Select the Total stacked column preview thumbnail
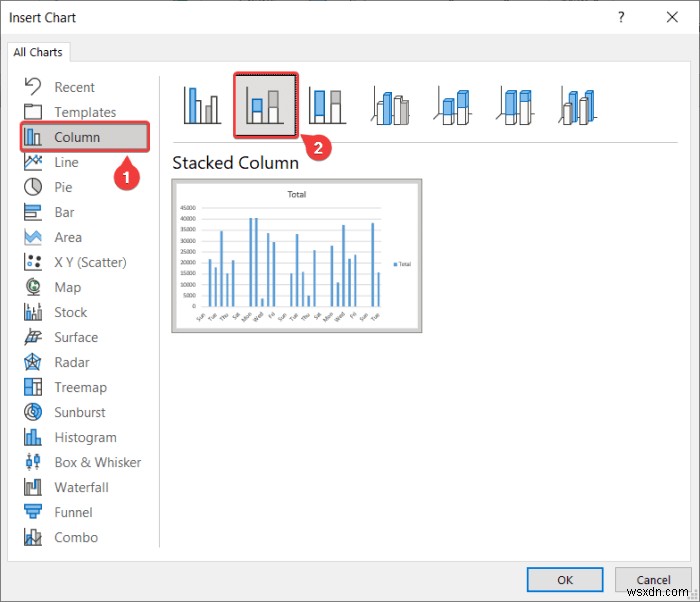Image resolution: width=700 pixels, height=602 pixels. coord(297,256)
